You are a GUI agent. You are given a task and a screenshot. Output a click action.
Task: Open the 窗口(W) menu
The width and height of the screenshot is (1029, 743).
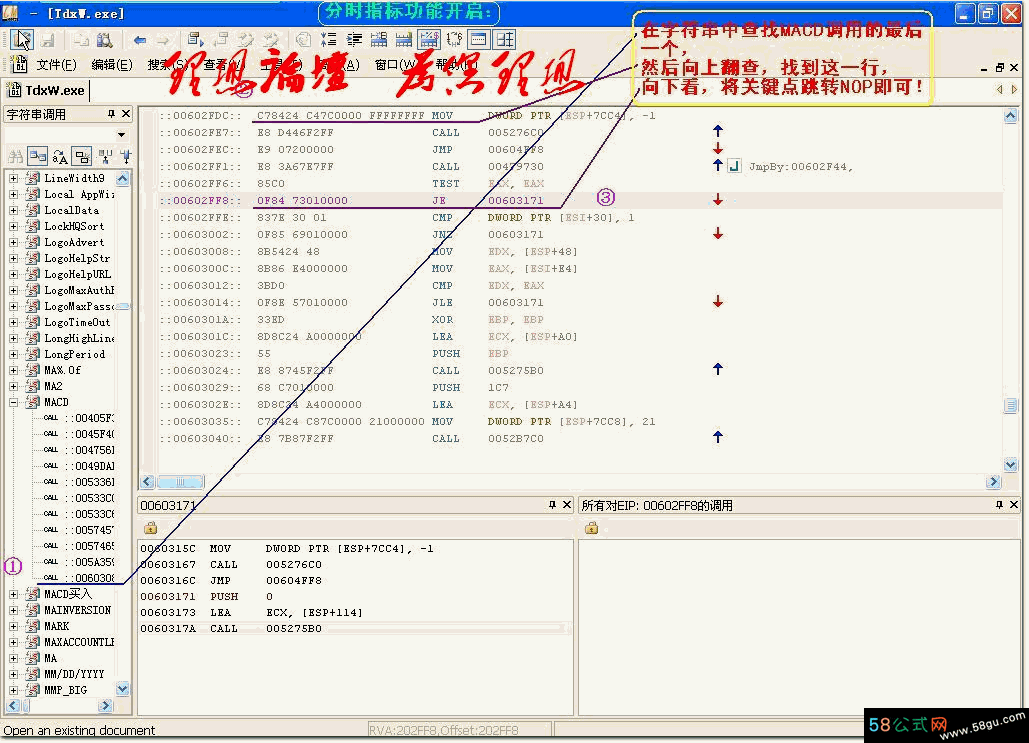point(395,64)
